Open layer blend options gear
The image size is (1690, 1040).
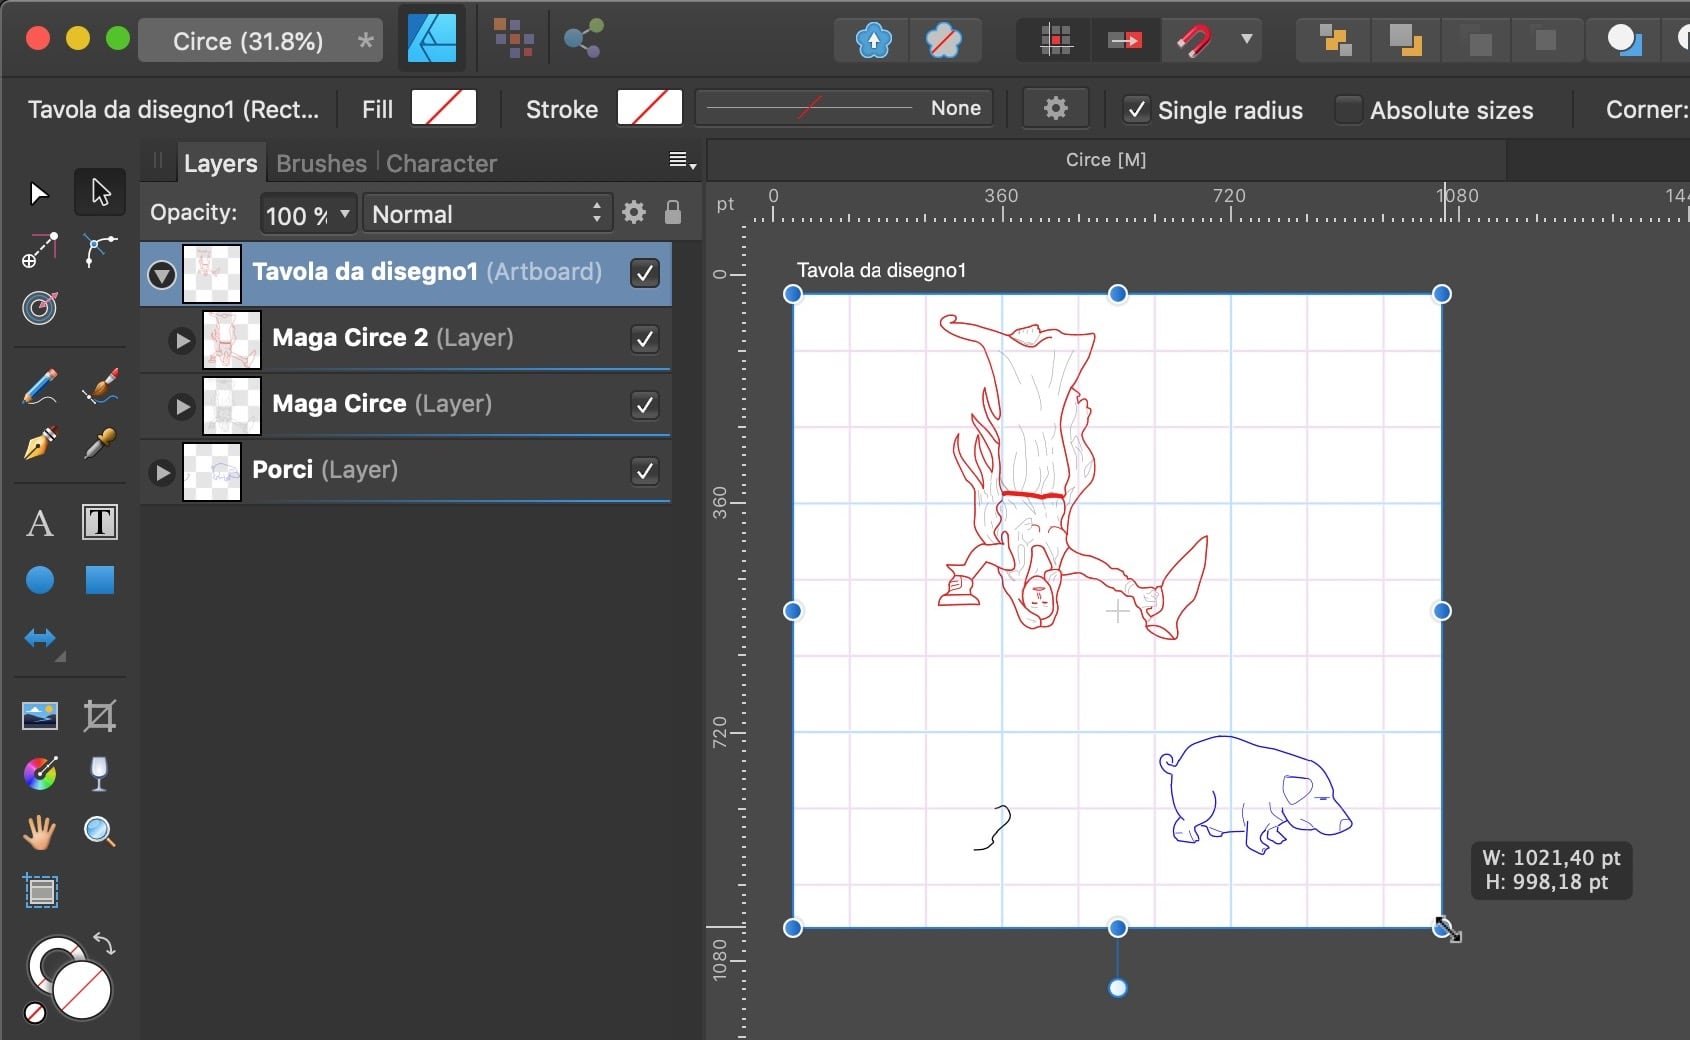(x=634, y=212)
